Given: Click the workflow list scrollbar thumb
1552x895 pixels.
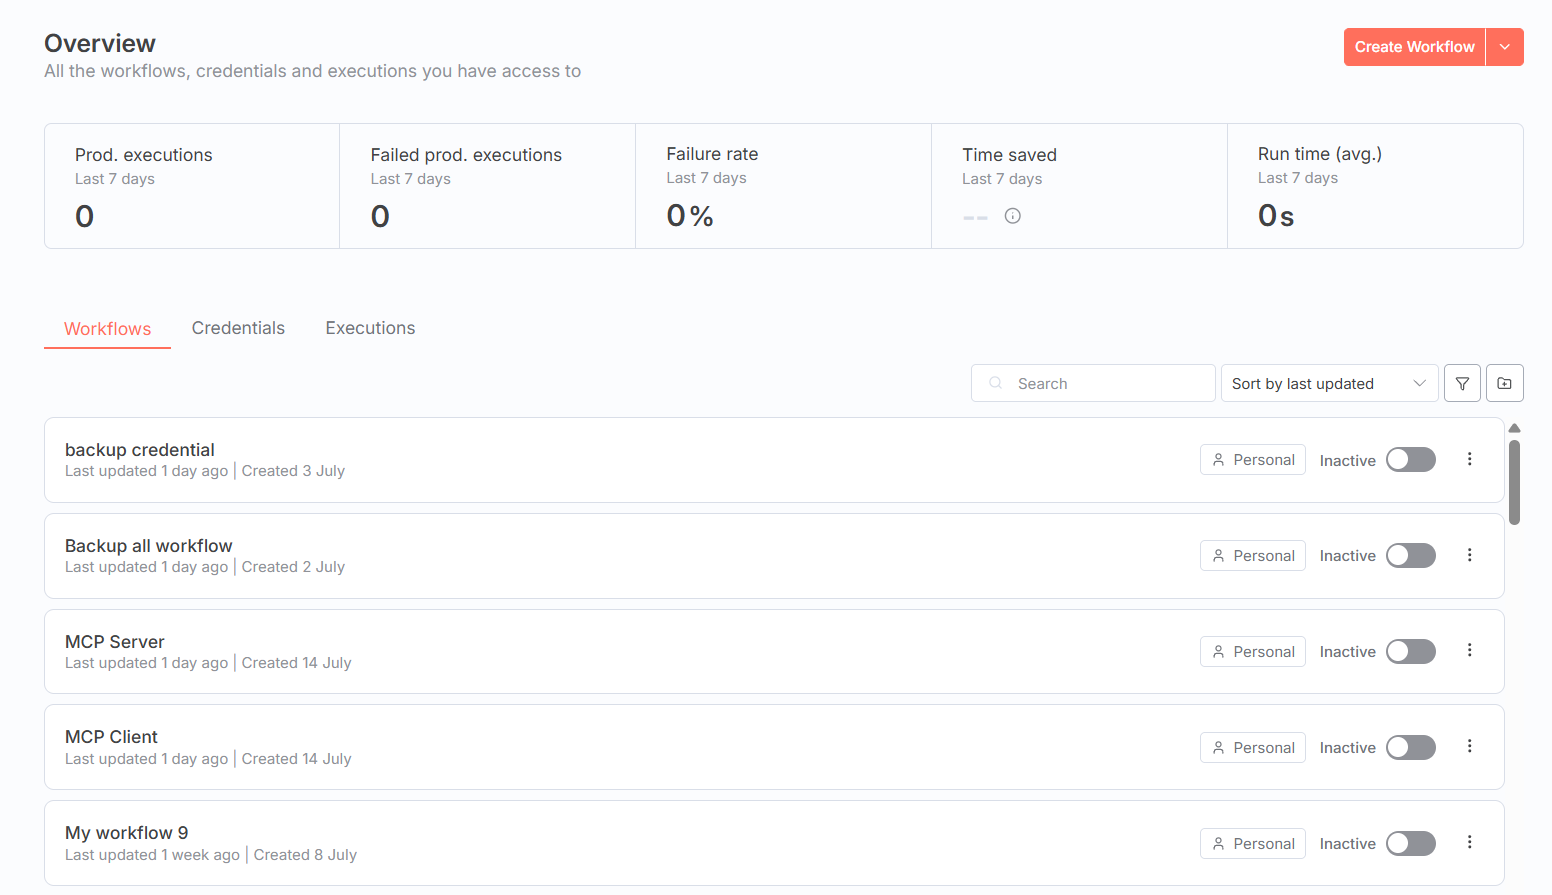Looking at the screenshot, I should click(x=1514, y=482).
